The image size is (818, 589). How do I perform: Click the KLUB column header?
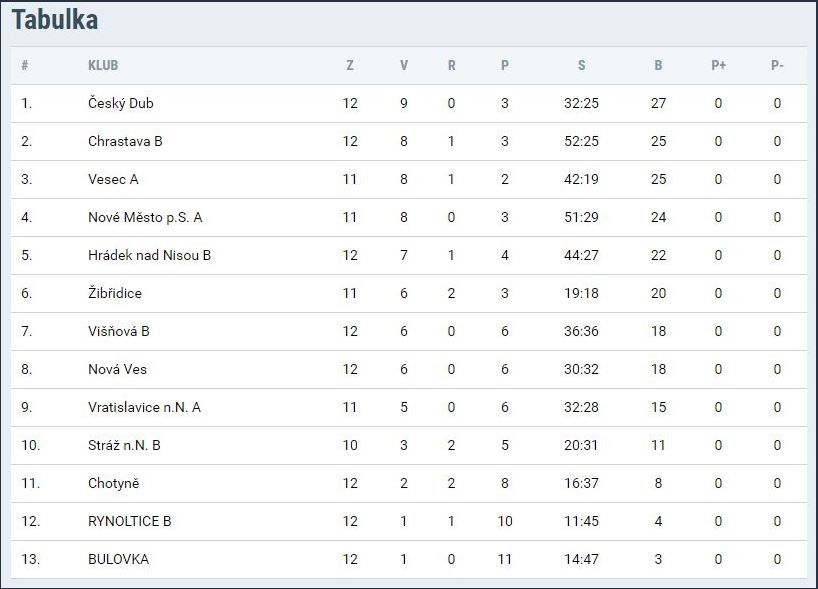point(103,65)
